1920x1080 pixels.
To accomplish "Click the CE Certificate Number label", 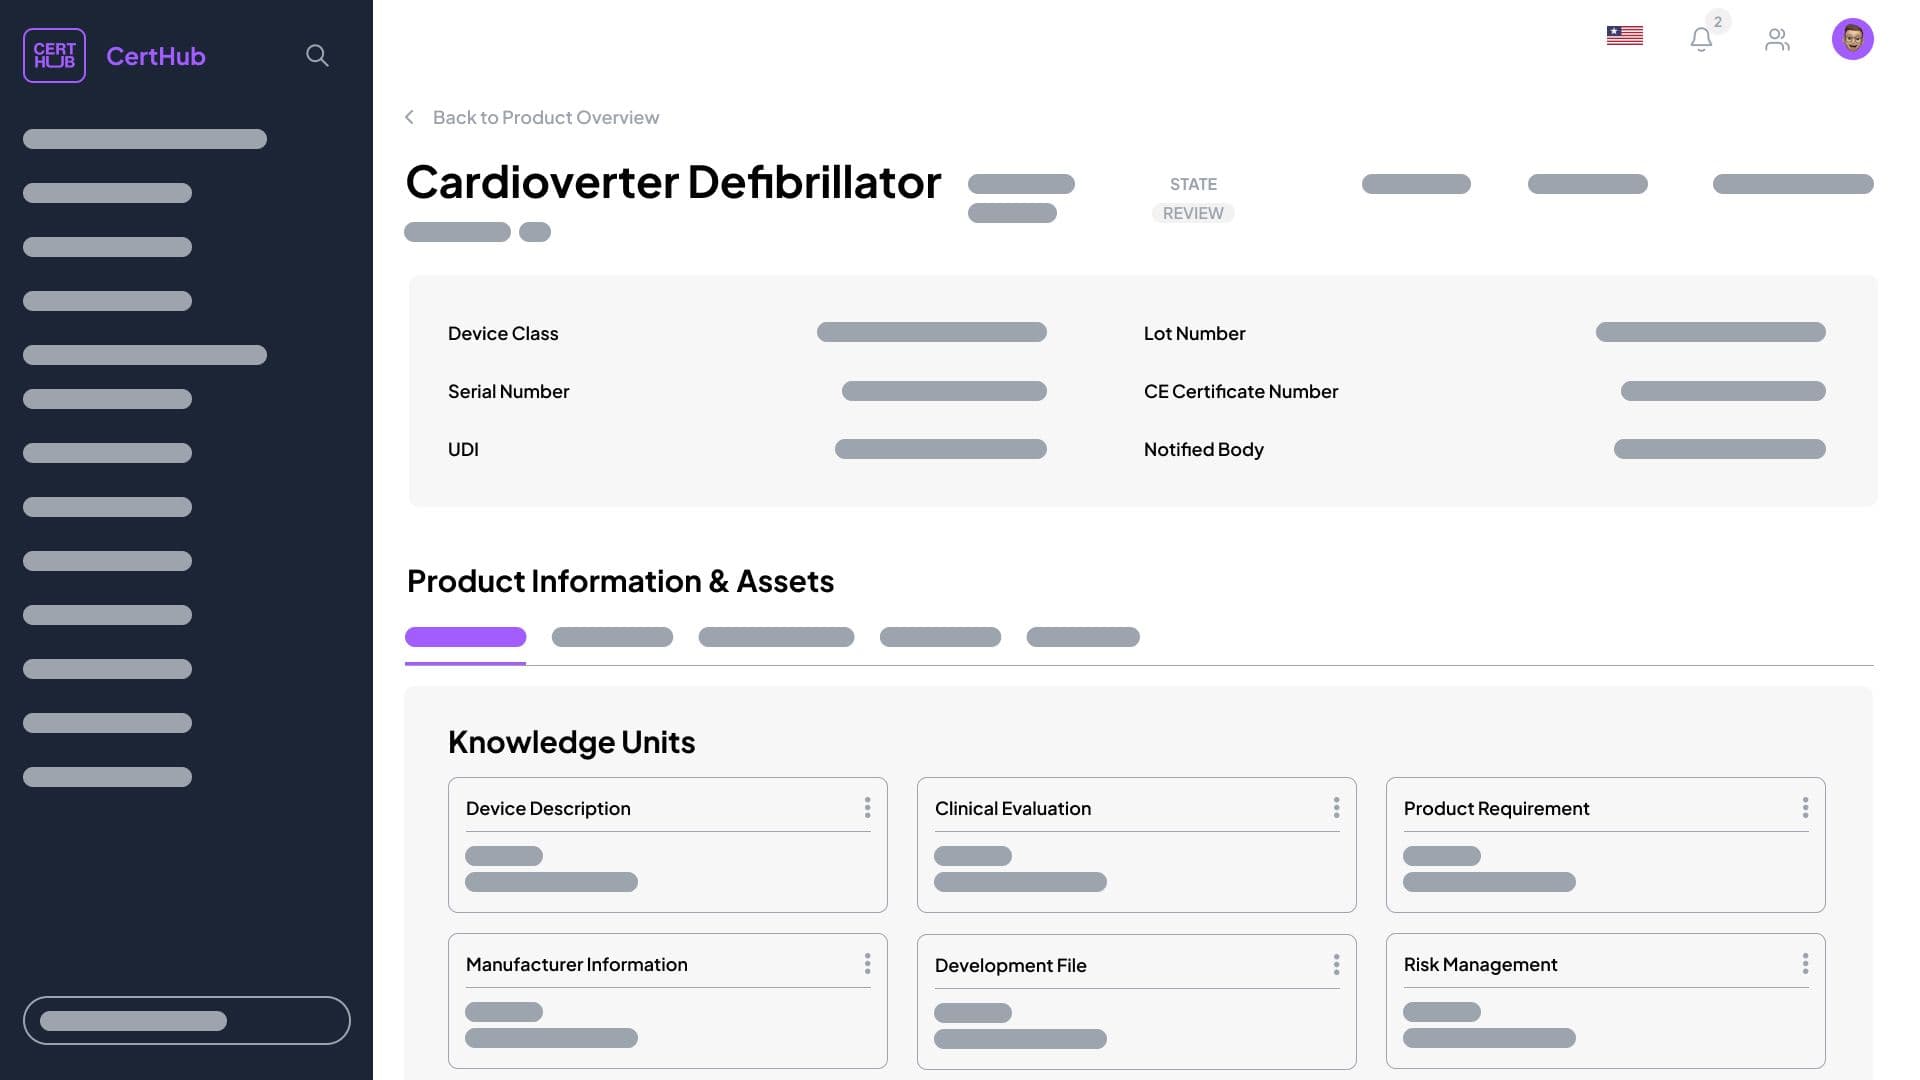I will point(1240,391).
